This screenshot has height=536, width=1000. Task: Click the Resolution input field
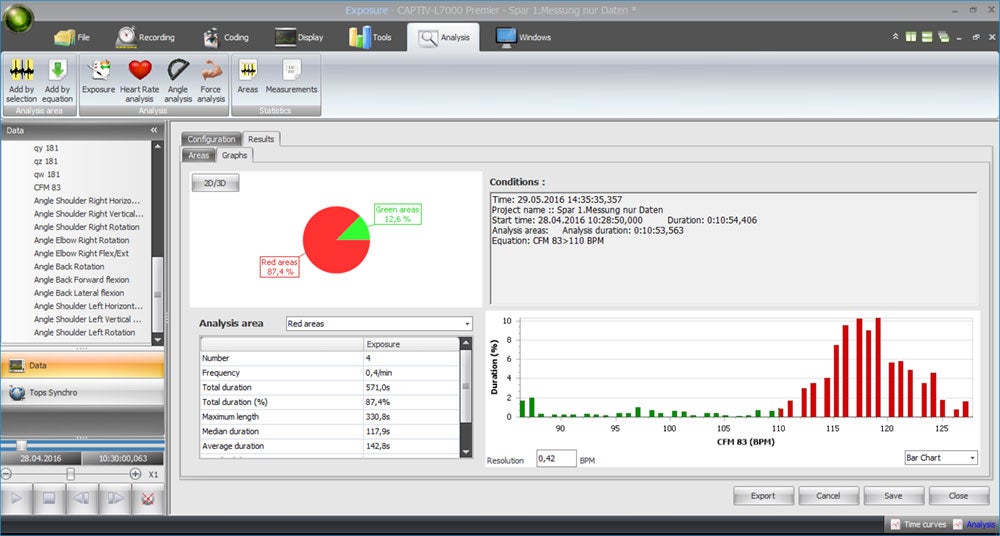(555, 458)
